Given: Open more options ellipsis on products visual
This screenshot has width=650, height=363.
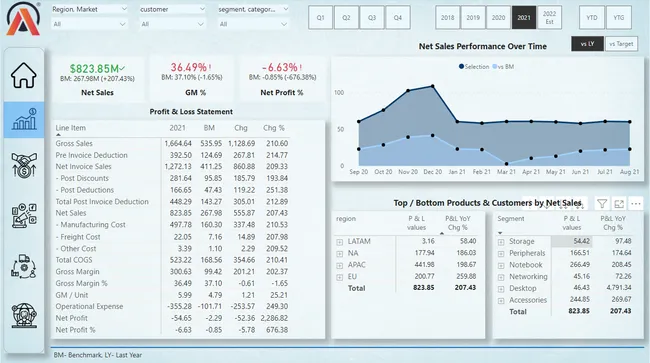Looking at the screenshot, I should (636, 203).
